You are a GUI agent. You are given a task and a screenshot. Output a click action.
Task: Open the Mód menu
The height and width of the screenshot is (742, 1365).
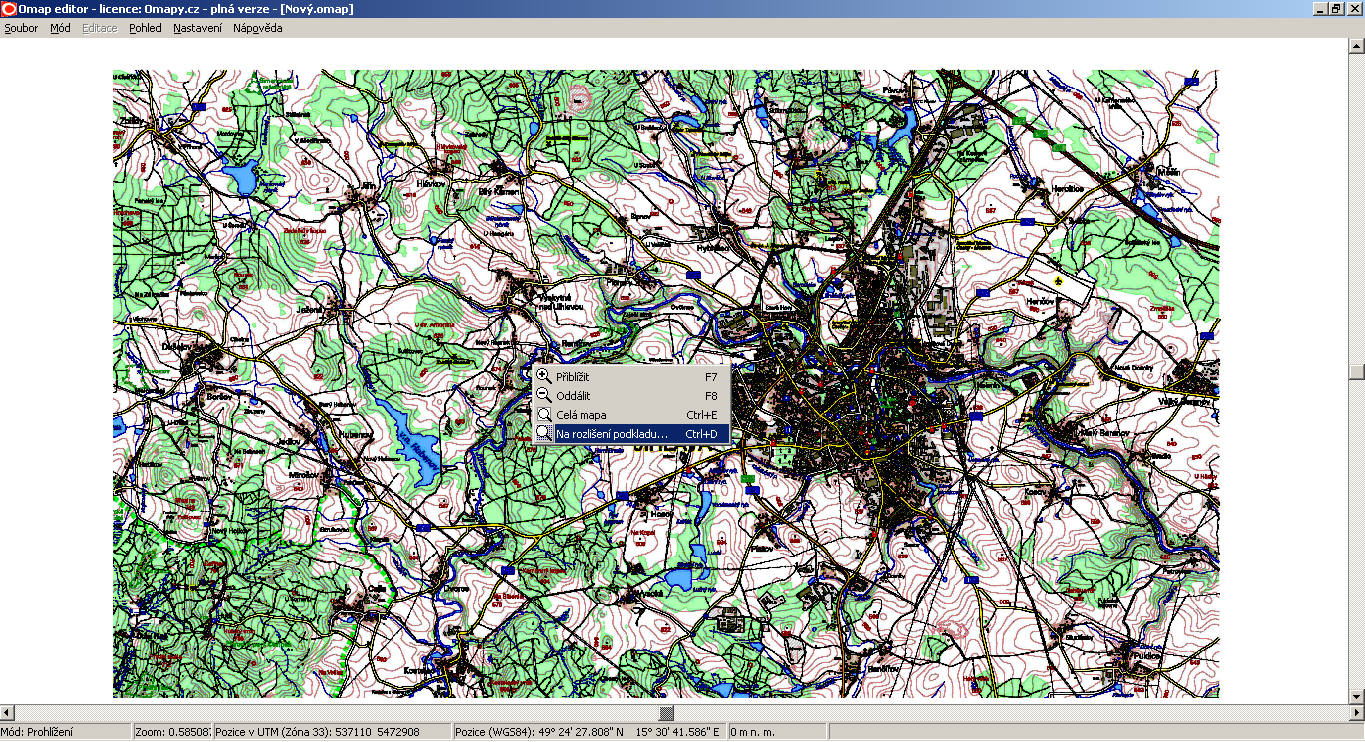60,28
